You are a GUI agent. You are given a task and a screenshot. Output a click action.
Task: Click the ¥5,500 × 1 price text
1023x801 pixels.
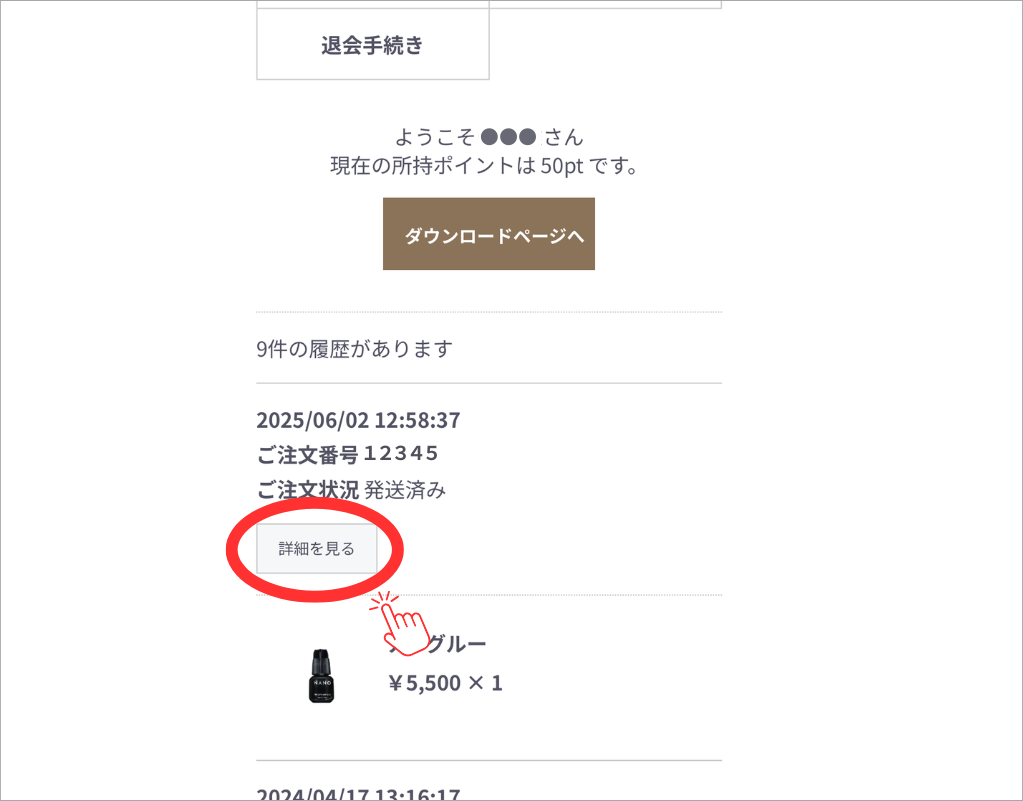[445, 683]
